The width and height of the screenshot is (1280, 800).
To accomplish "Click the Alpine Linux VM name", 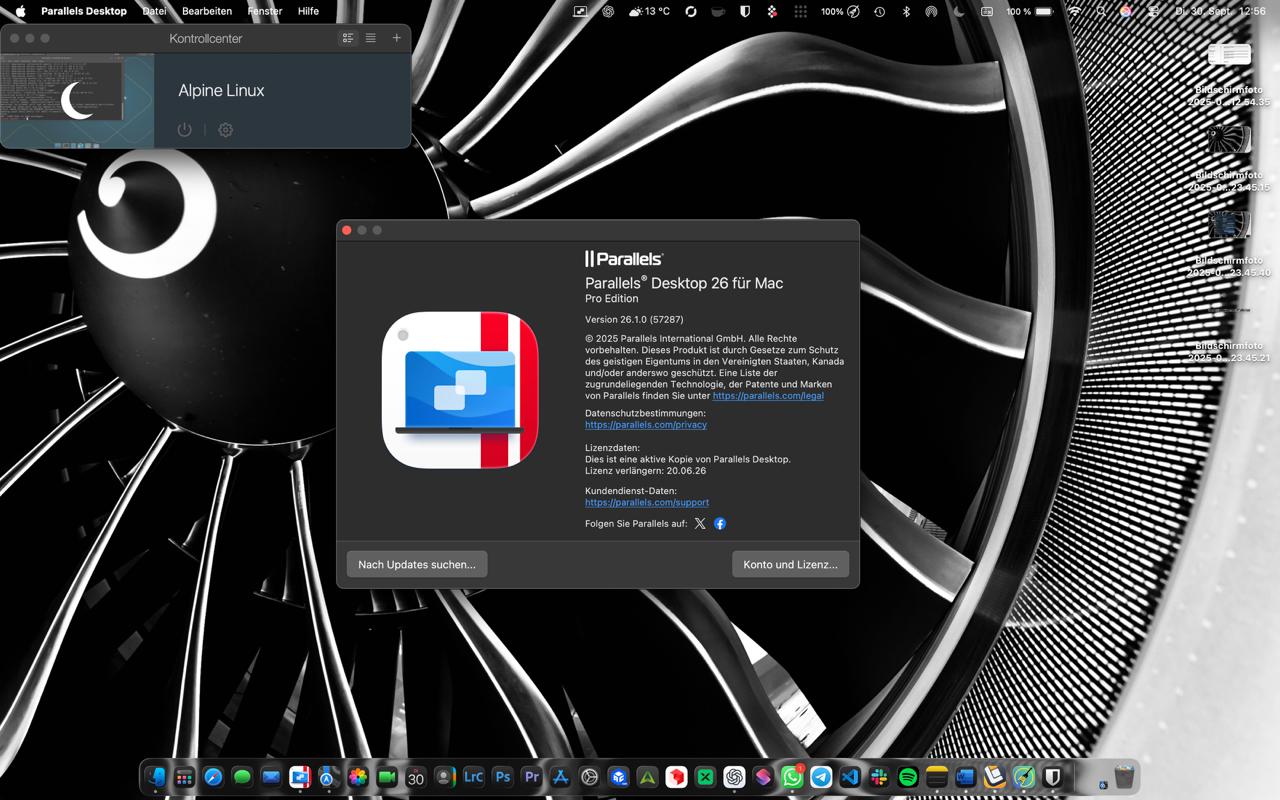I will pos(221,90).
